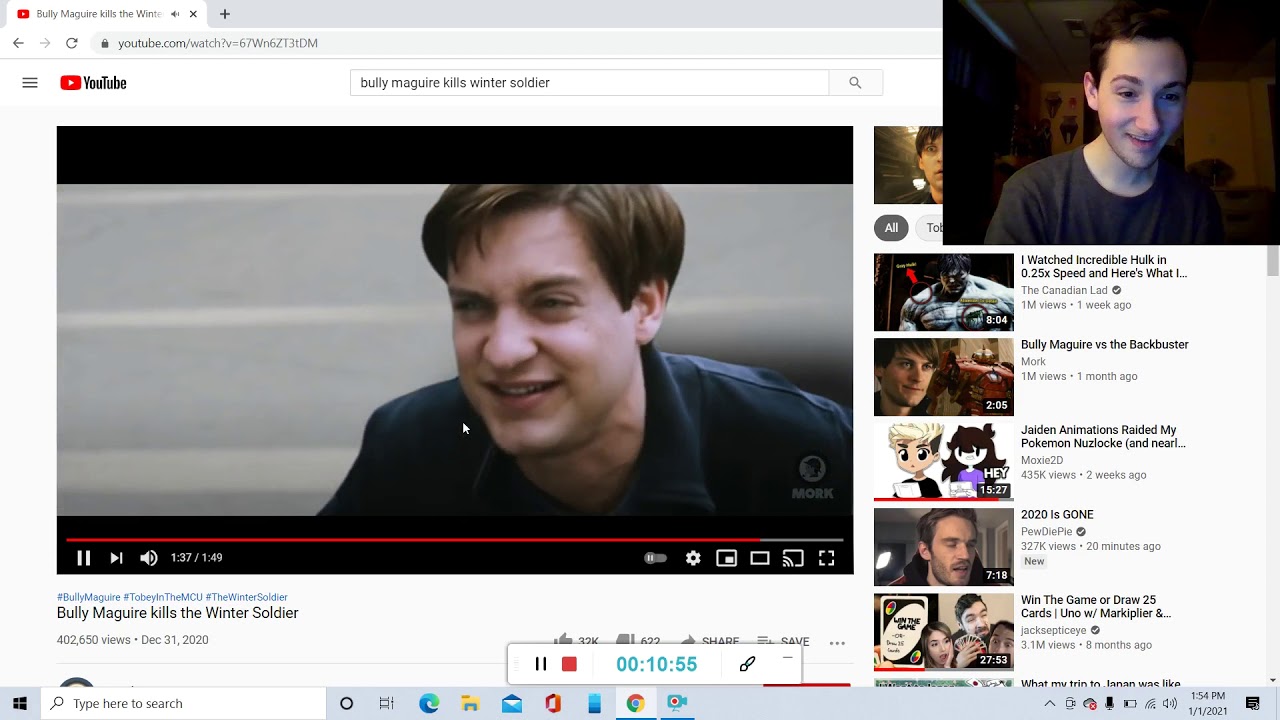
Task: Pause the screen recording
Action: 541,664
